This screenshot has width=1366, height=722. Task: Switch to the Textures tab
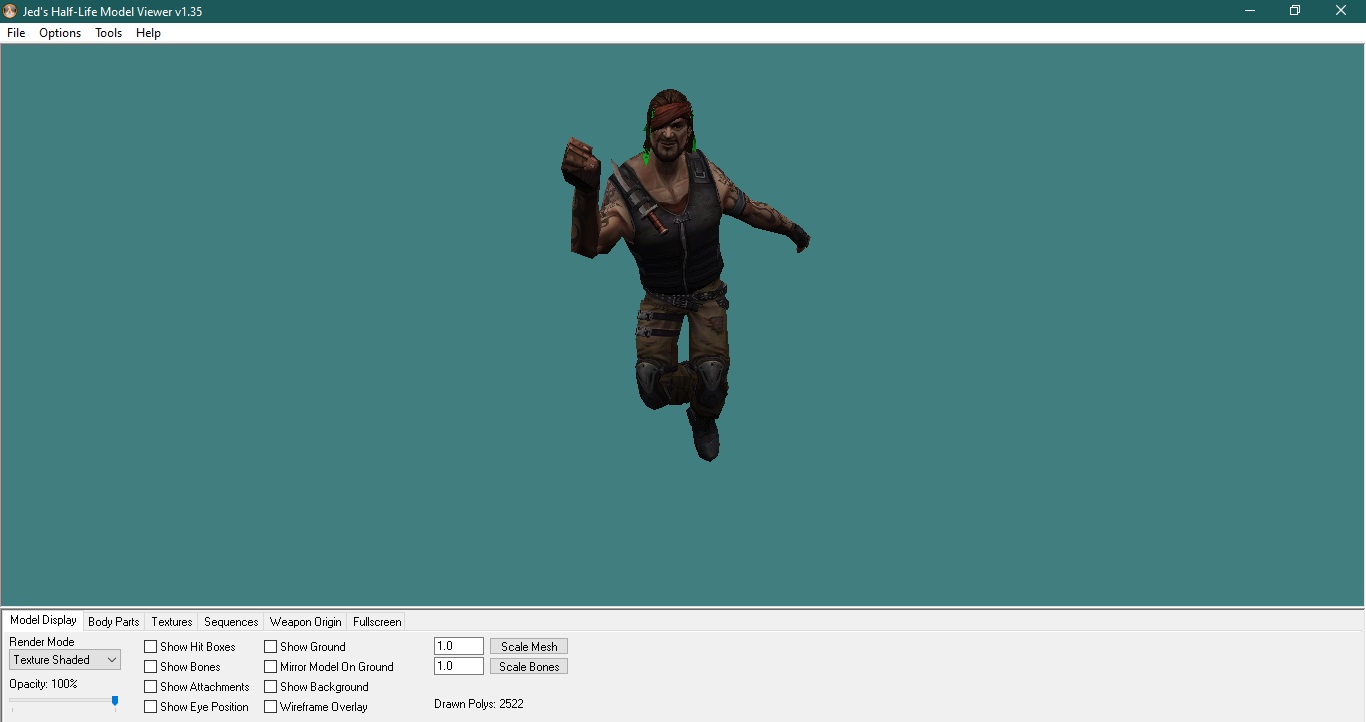pyautogui.click(x=172, y=622)
